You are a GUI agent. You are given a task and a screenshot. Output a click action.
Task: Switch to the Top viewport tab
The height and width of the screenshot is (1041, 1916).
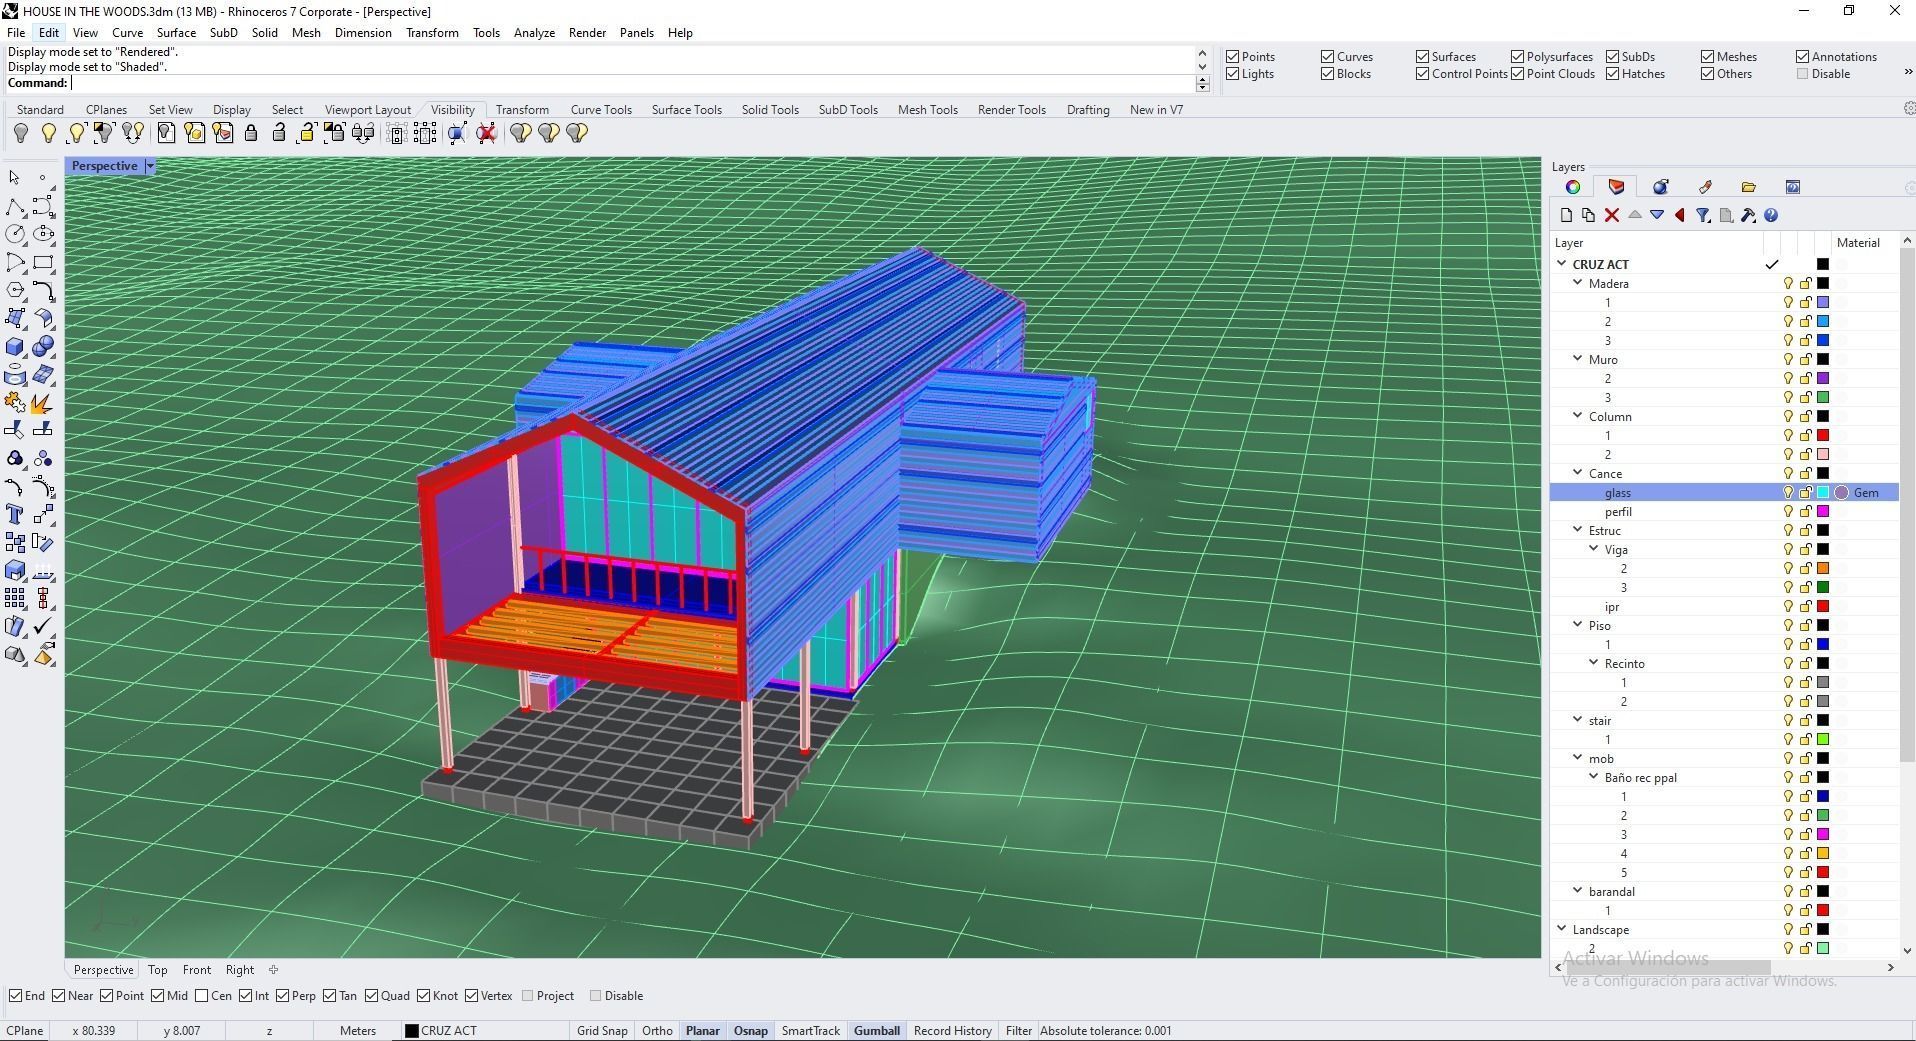158,970
